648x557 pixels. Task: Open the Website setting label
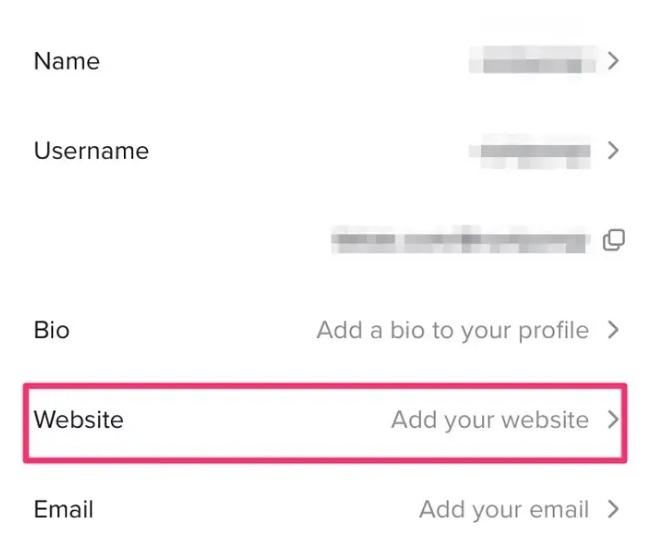pos(79,420)
